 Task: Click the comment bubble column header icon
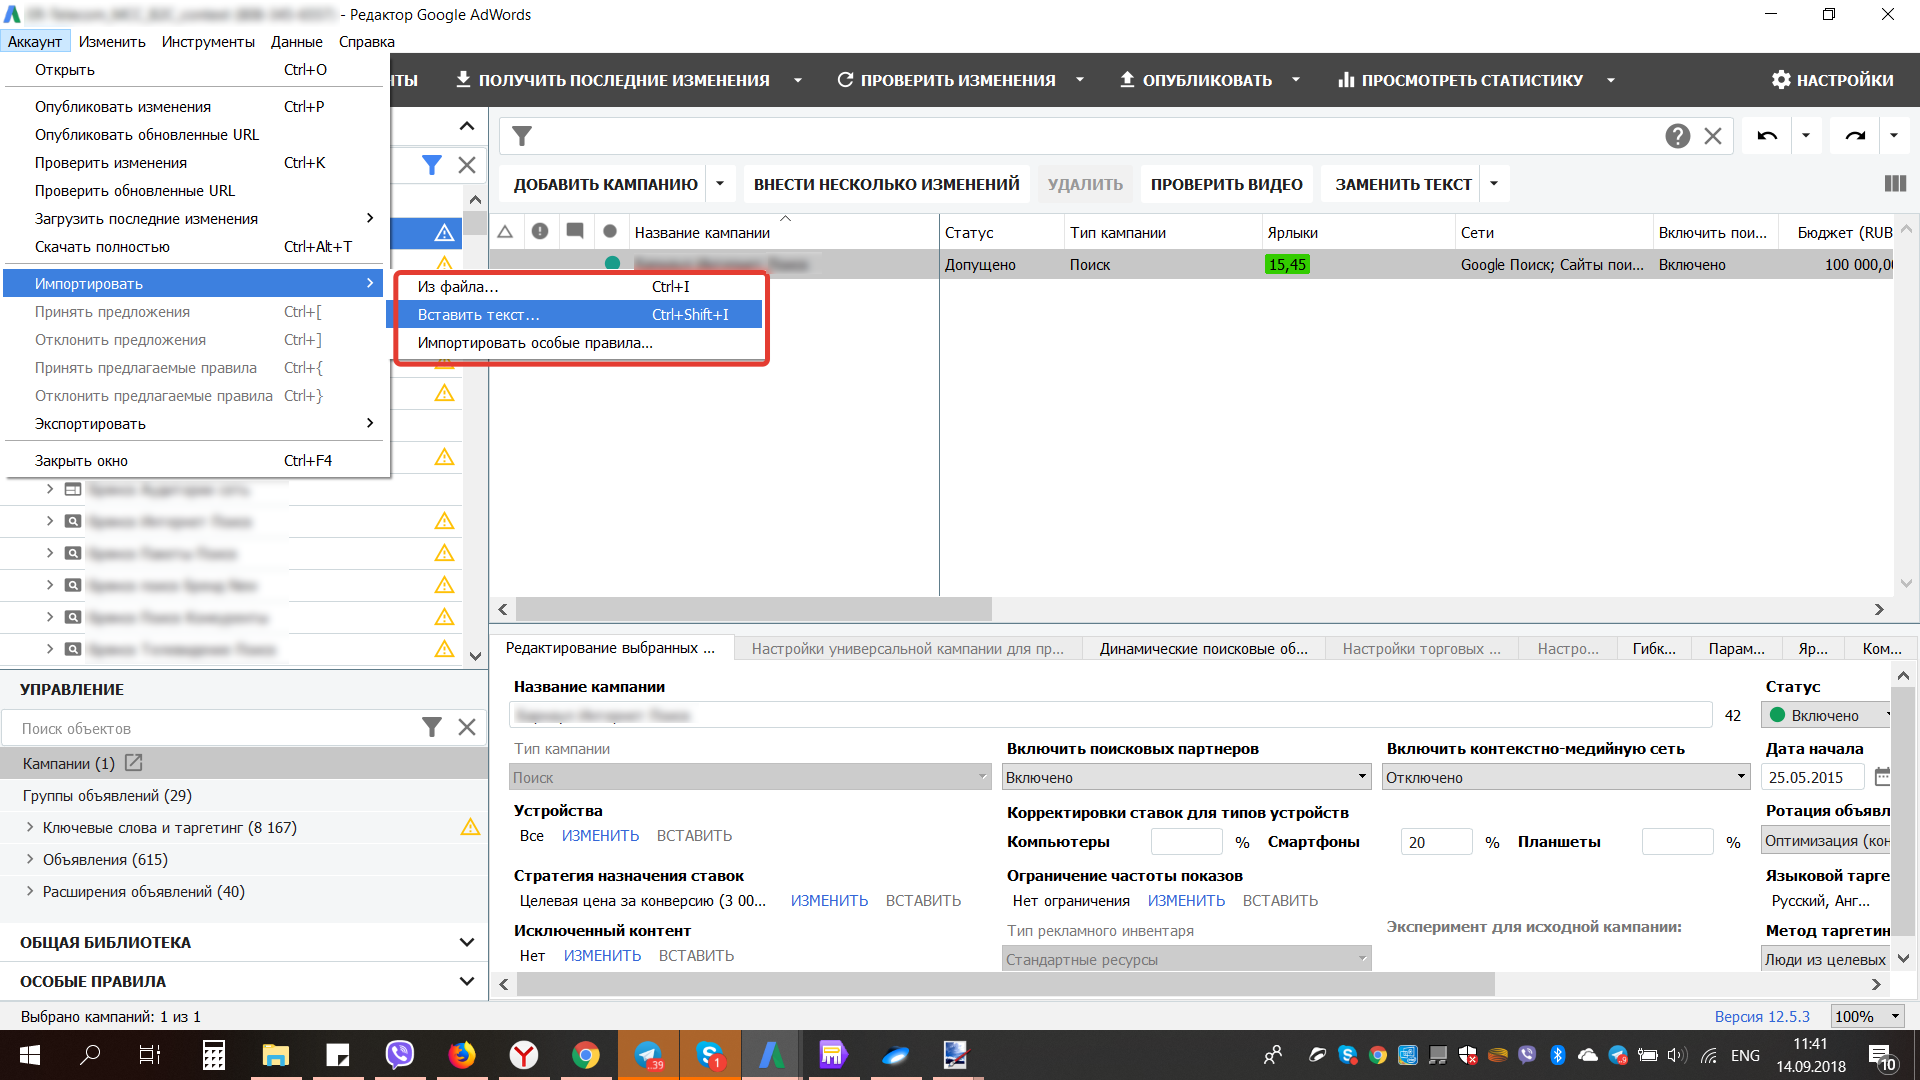click(x=575, y=232)
